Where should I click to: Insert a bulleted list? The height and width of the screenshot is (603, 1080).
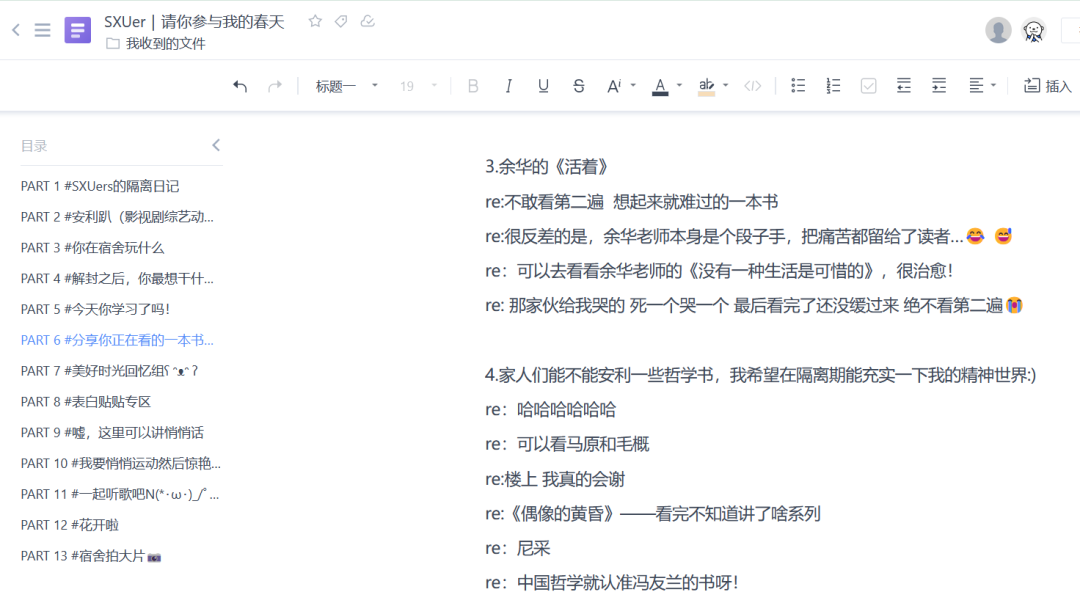click(x=798, y=86)
